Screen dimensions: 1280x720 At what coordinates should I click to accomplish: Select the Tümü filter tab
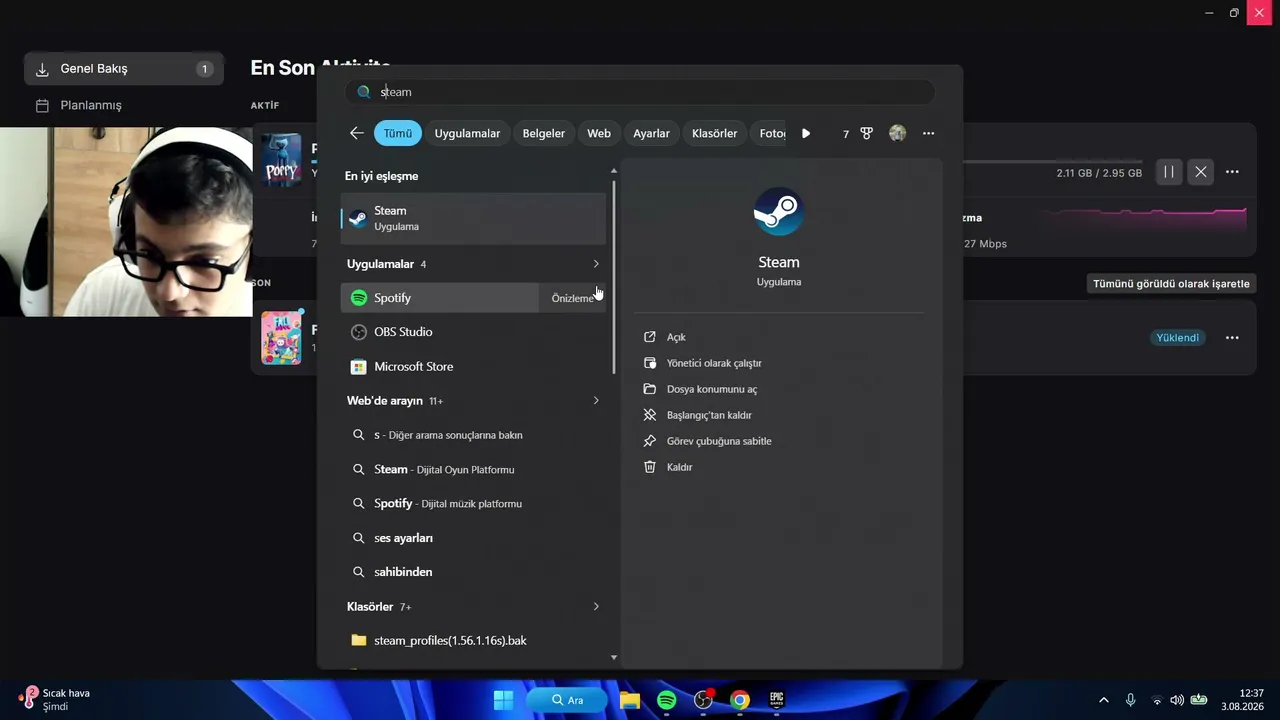[x=398, y=133]
